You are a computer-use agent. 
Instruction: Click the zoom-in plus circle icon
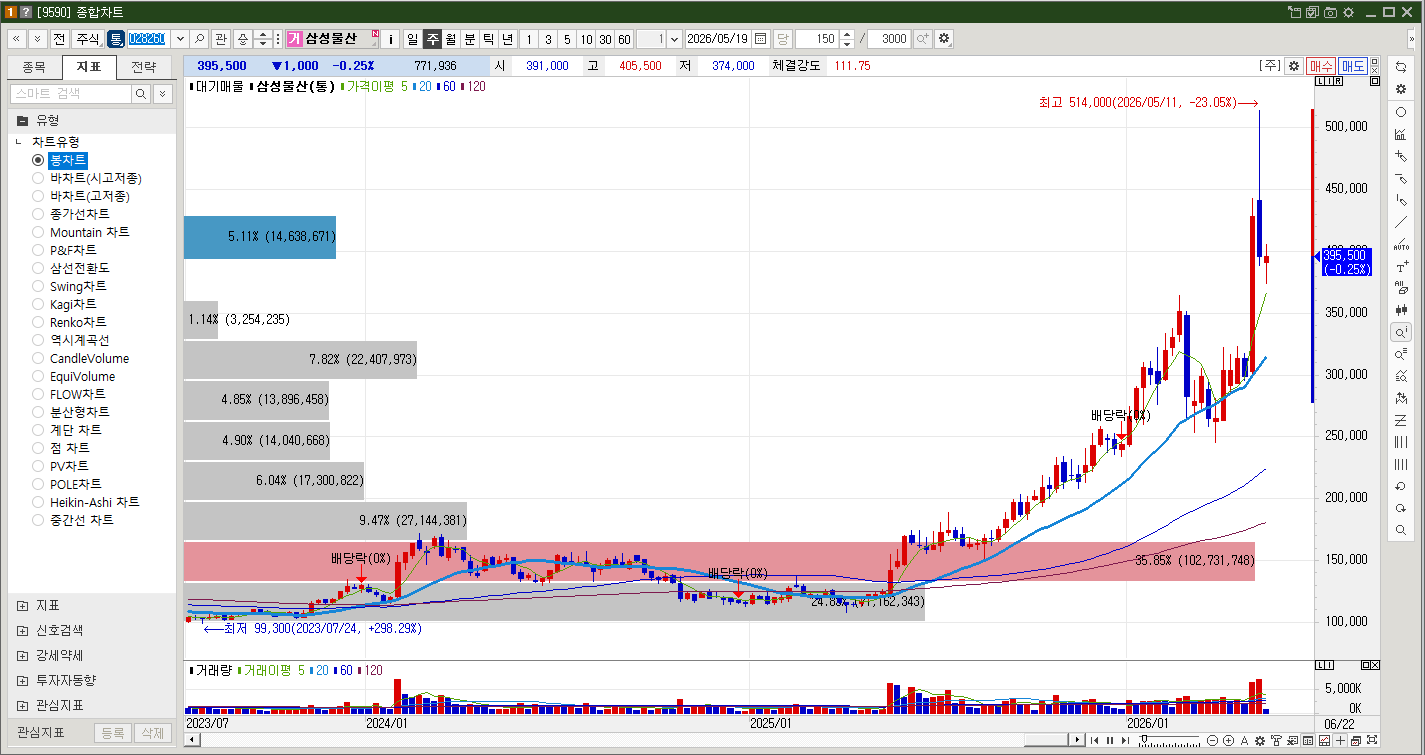tap(1228, 740)
